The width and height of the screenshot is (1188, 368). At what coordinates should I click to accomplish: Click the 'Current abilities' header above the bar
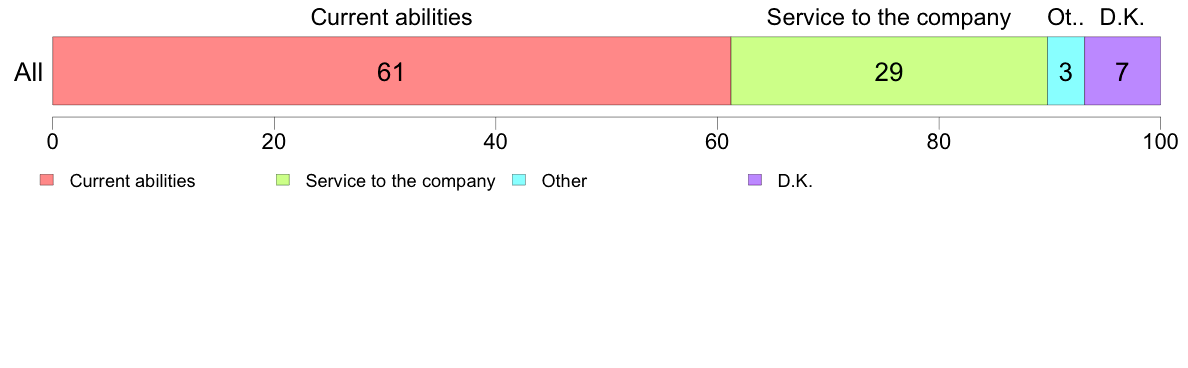pos(392,17)
